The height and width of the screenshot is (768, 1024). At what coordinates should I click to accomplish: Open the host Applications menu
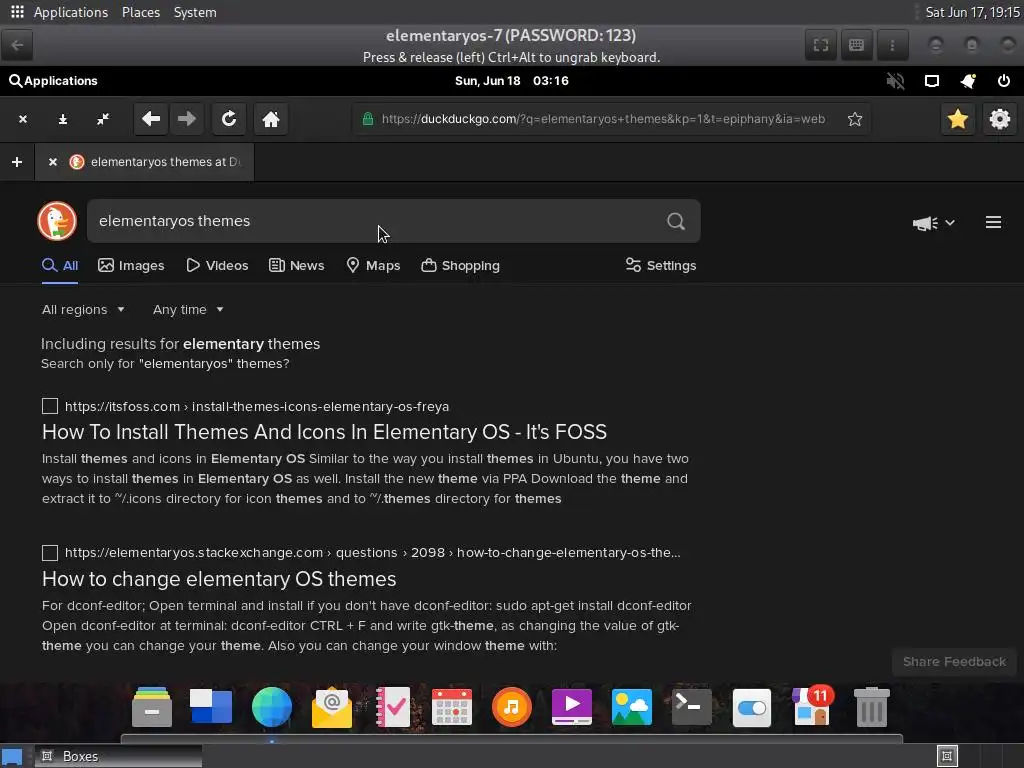(71, 12)
